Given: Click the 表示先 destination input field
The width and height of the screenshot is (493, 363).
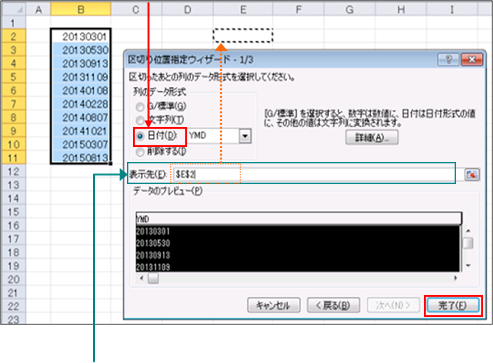Looking at the screenshot, I should point(313,174).
